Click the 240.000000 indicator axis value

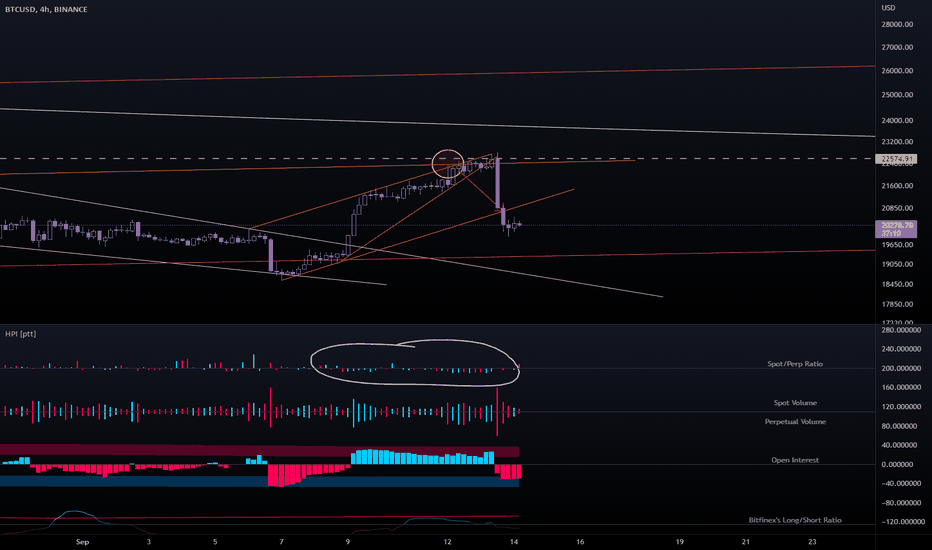901,349
